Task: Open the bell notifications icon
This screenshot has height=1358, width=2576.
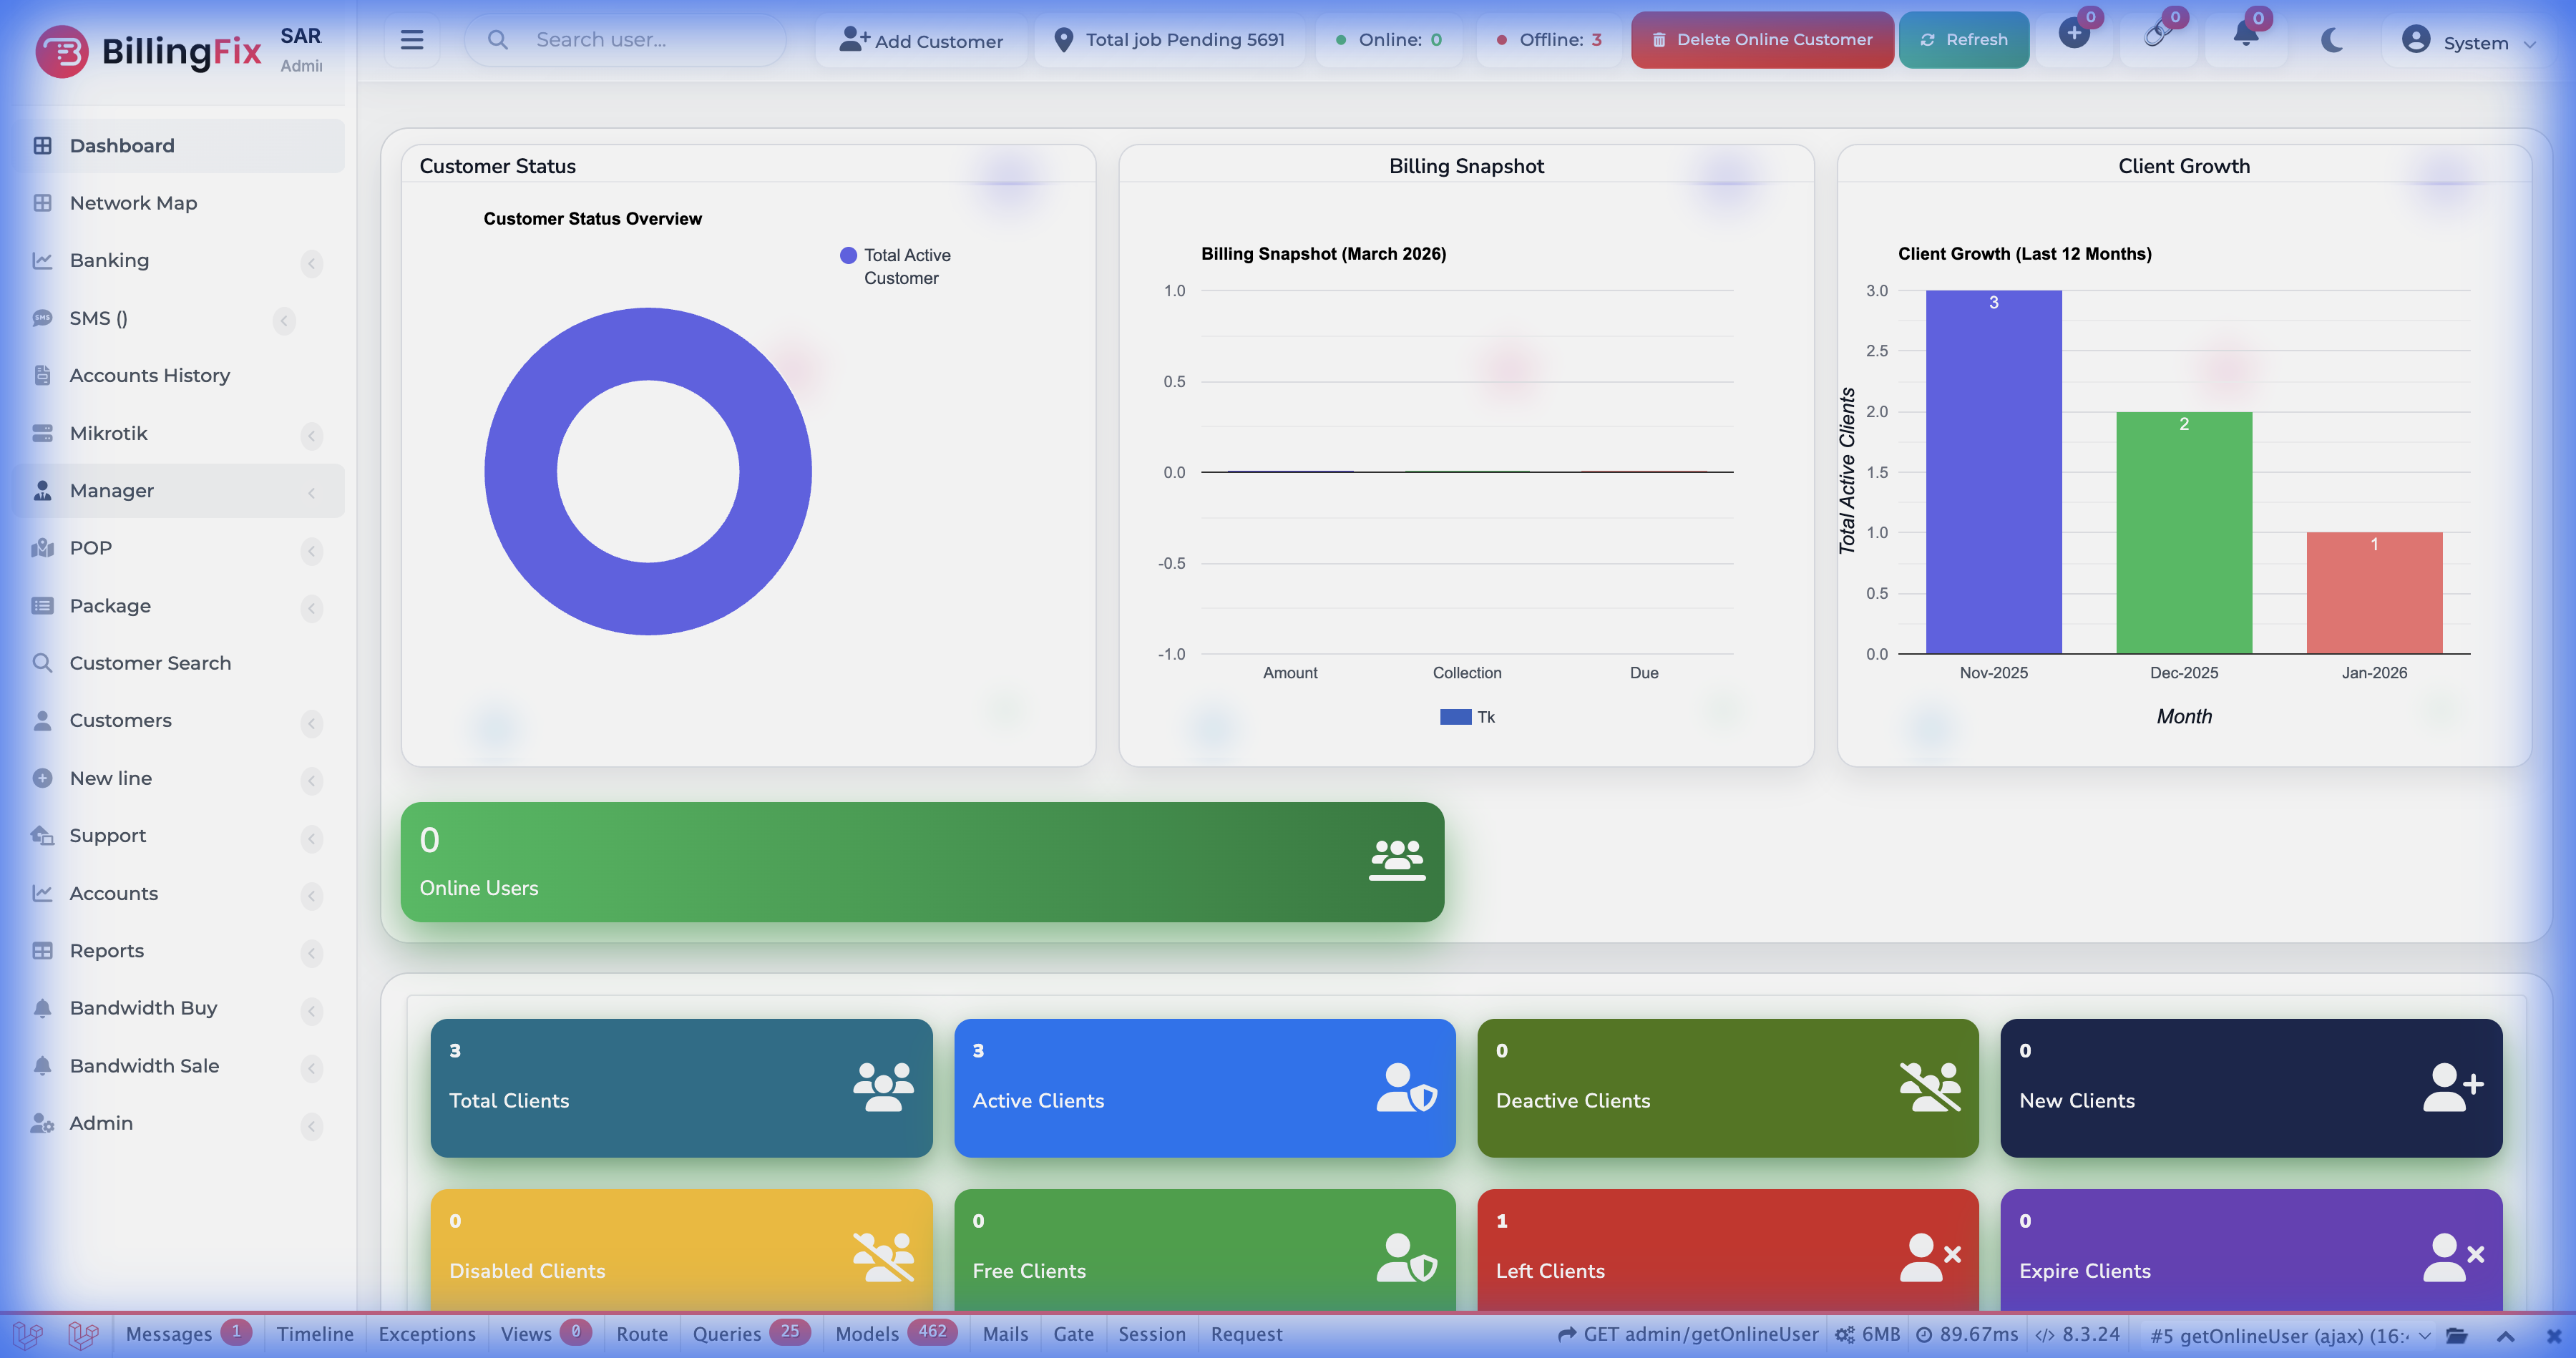Action: [x=2245, y=36]
